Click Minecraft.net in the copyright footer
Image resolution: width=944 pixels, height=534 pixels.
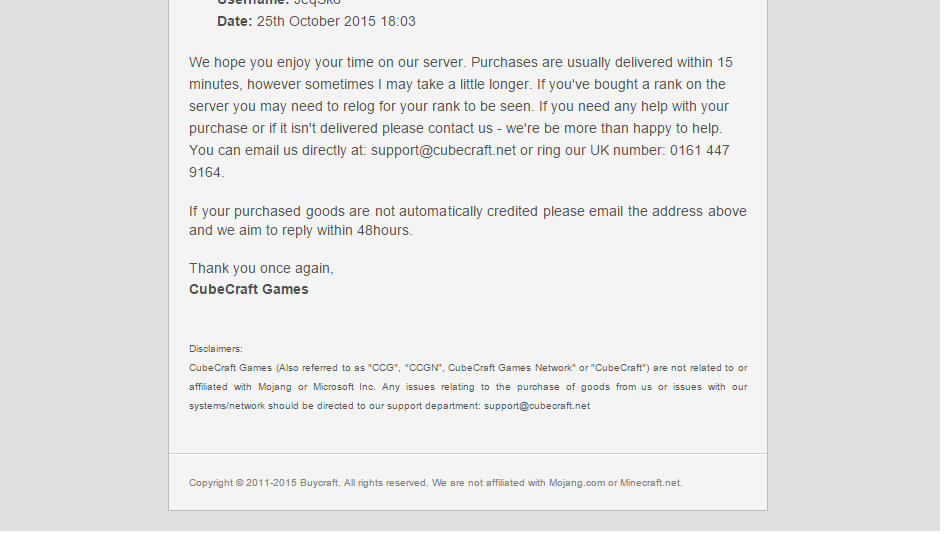651,483
